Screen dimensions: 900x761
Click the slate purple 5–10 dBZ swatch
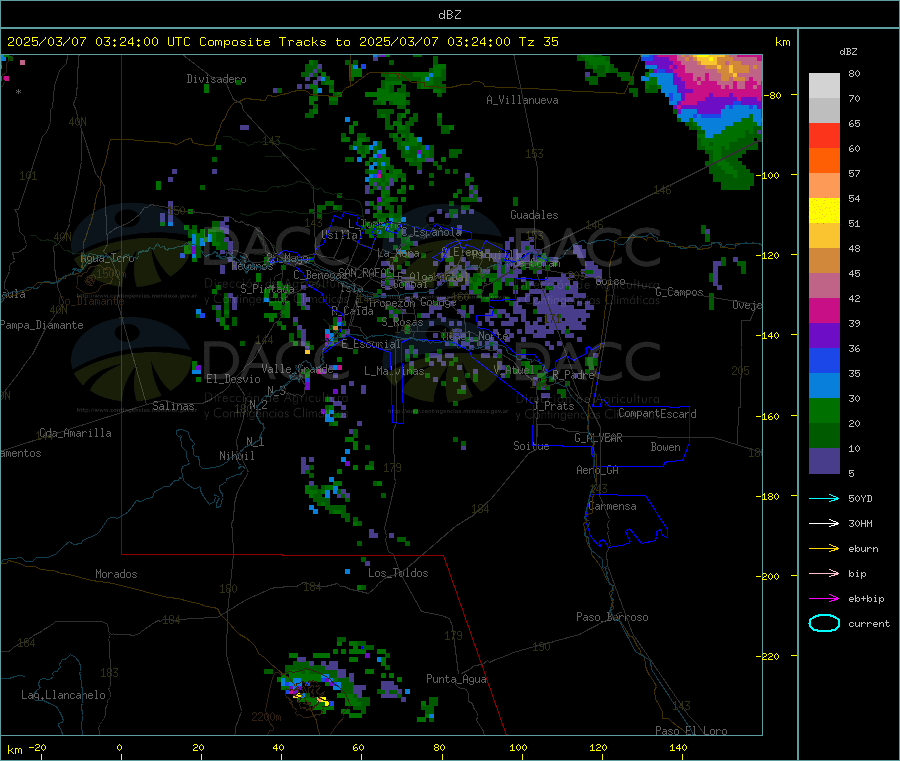click(x=824, y=461)
